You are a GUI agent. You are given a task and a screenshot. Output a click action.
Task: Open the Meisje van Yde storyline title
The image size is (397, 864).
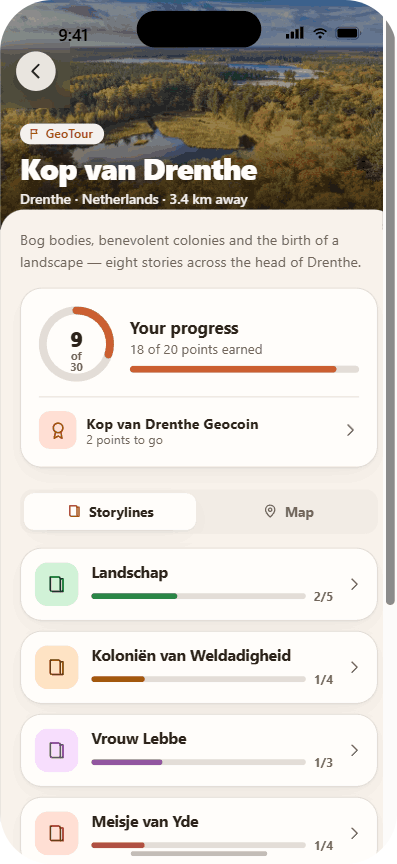click(x=145, y=822)
